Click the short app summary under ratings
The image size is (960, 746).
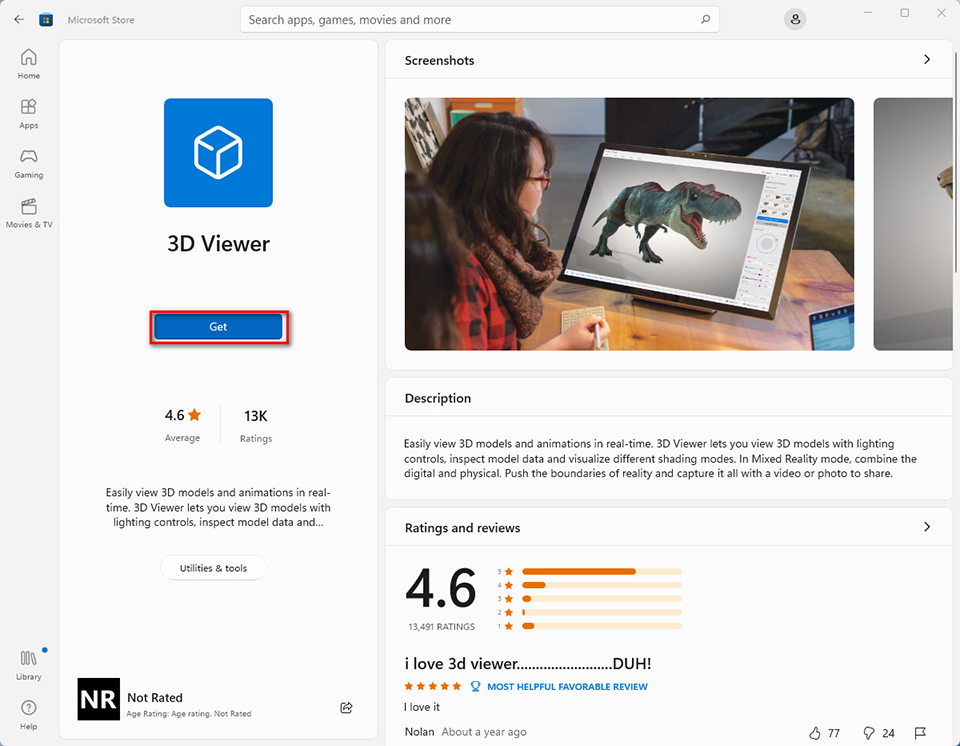coord(218,507)
